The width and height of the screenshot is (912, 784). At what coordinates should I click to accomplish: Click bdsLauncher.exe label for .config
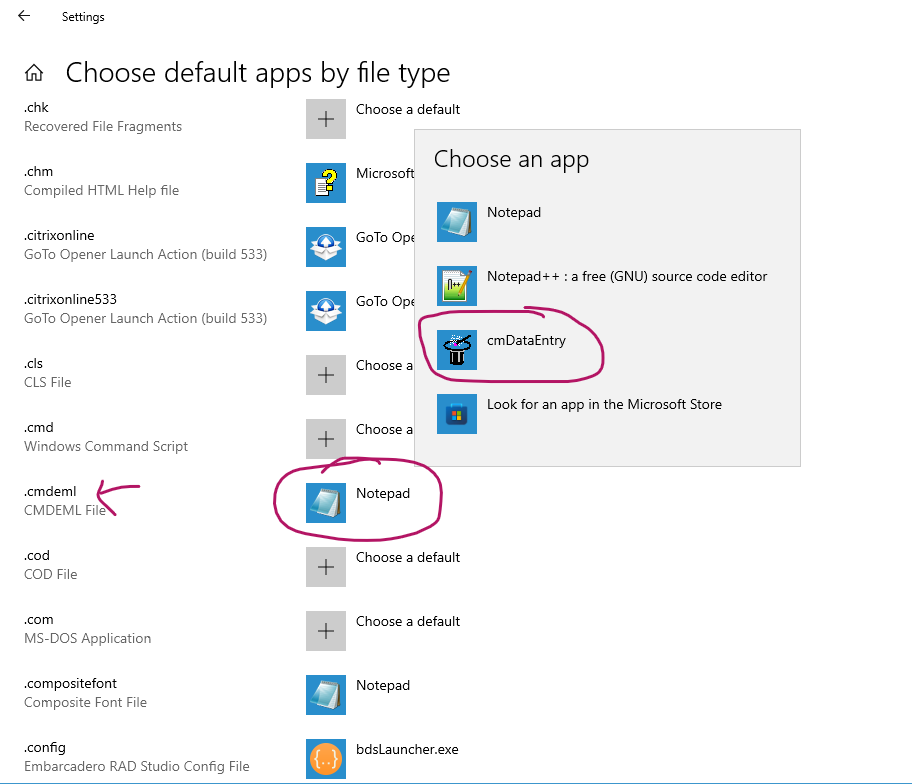click(x=407, y=749)
